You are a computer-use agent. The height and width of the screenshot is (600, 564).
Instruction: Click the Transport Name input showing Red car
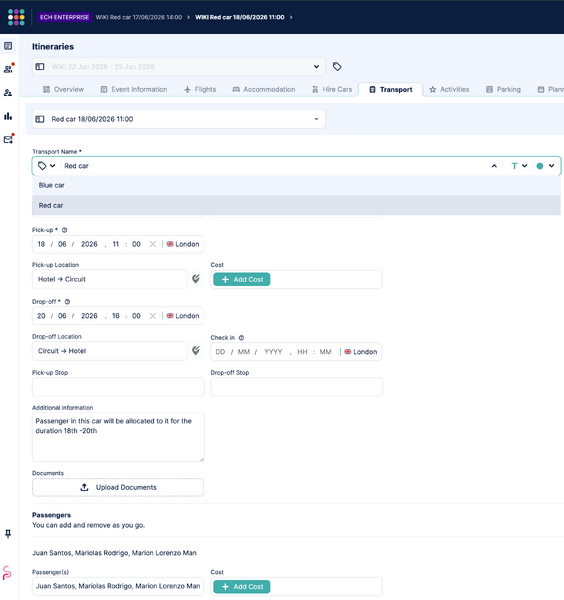point(274,166)
